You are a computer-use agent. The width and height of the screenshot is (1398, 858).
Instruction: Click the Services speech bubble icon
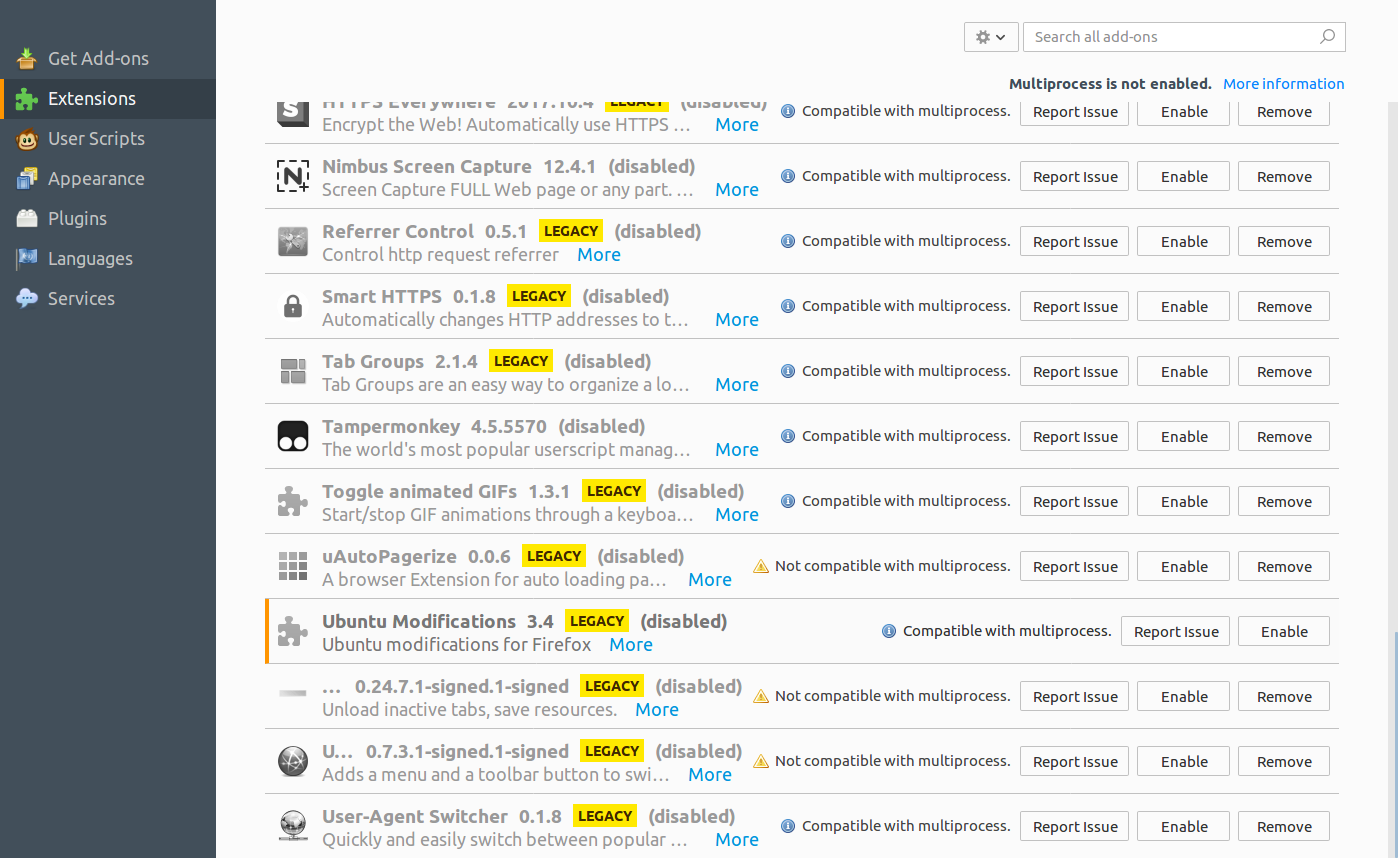pos(27,299)
